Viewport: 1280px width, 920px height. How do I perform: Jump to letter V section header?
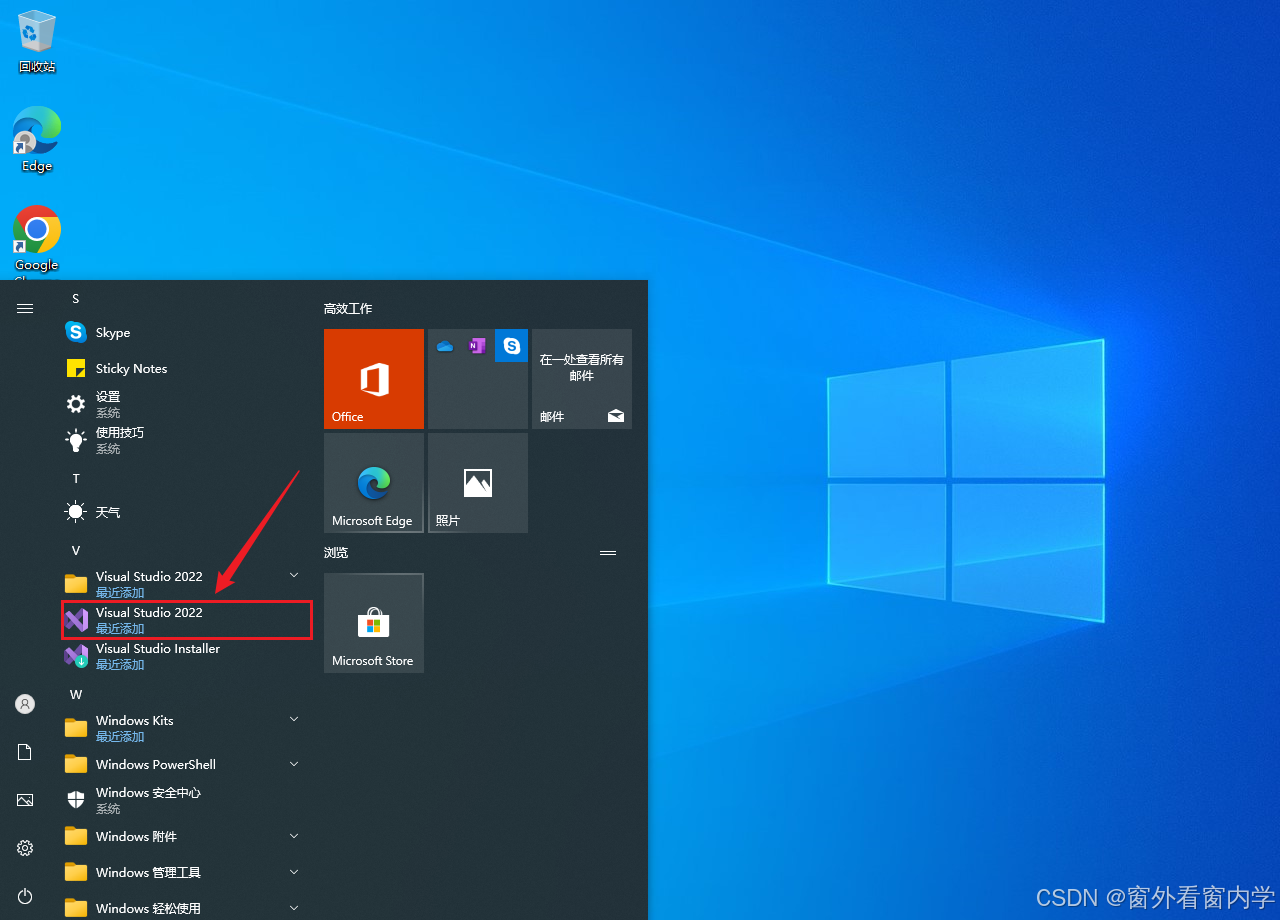tap(75, 550)
